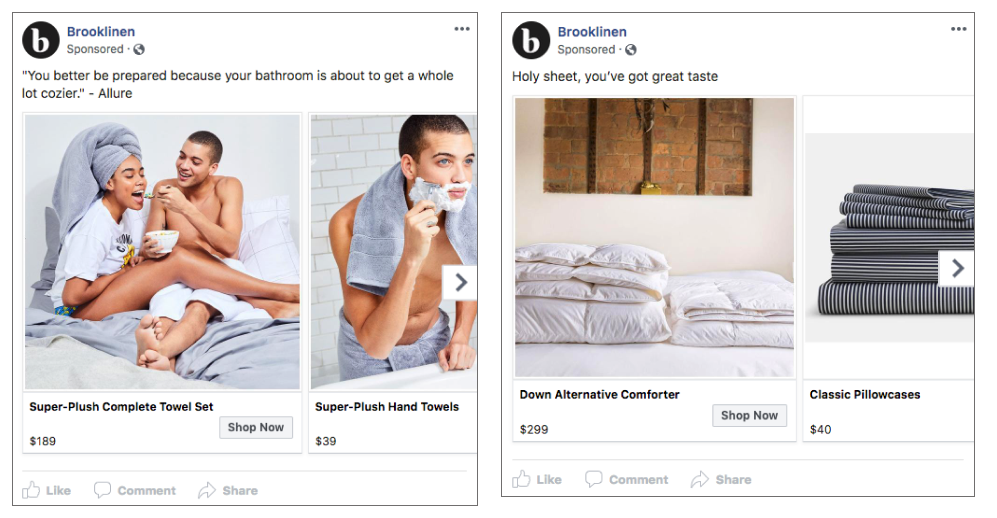Open the Brooklinen page name in the left ad
Image resolution: width=997 pixels, height=518 pixels.
click(101, 31)
